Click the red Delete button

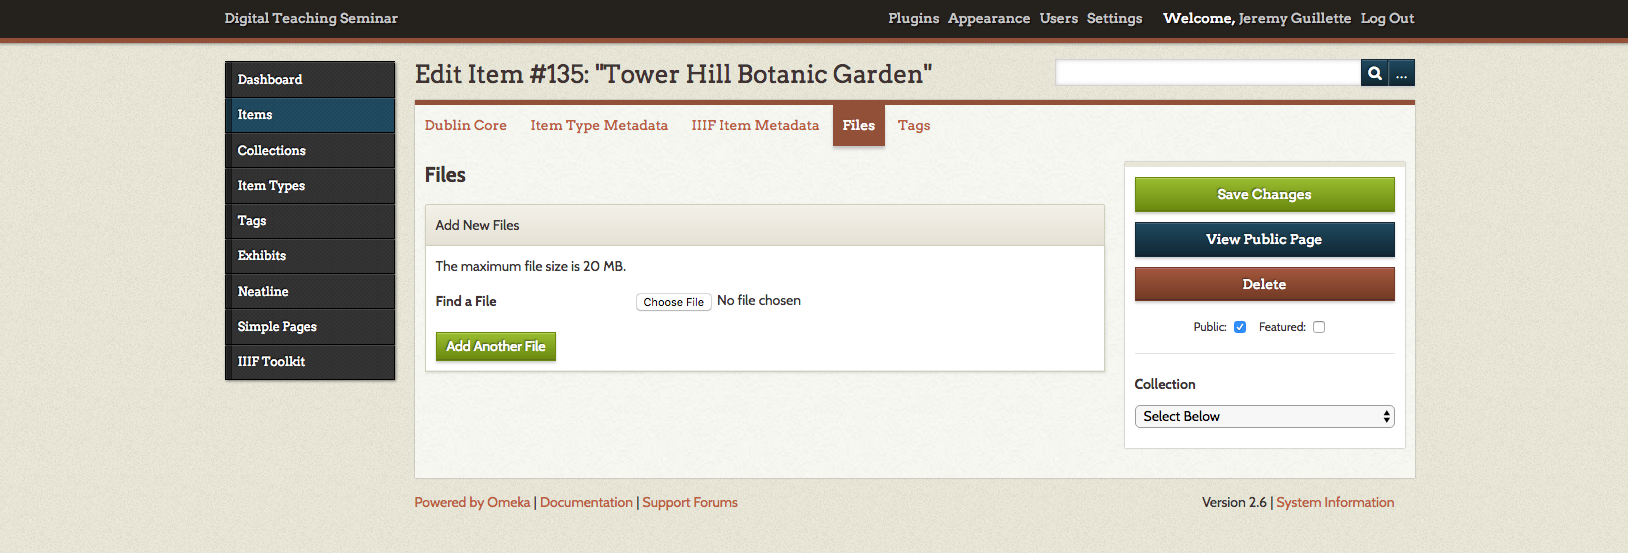pyautogui.click(x=1264, y=284)
